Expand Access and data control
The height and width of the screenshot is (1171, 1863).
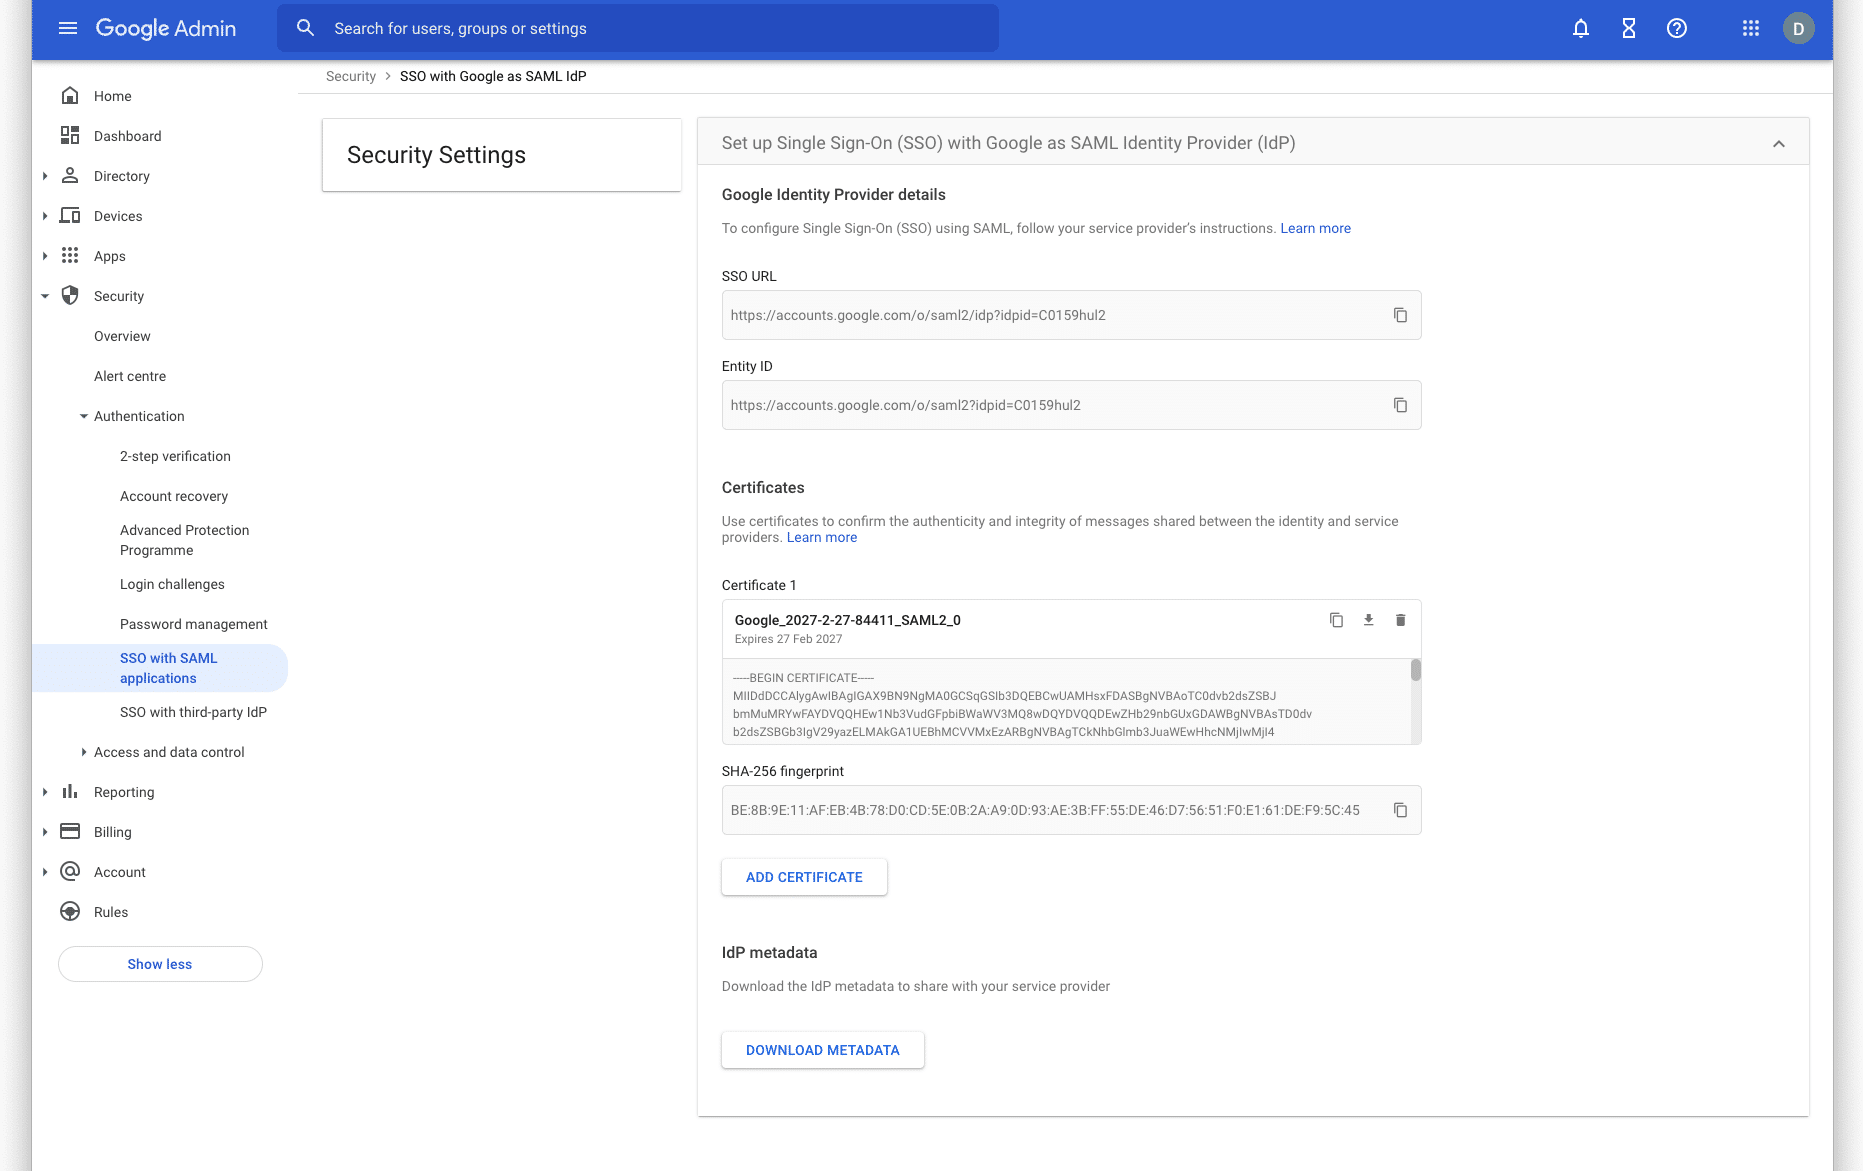coord(84,752)
